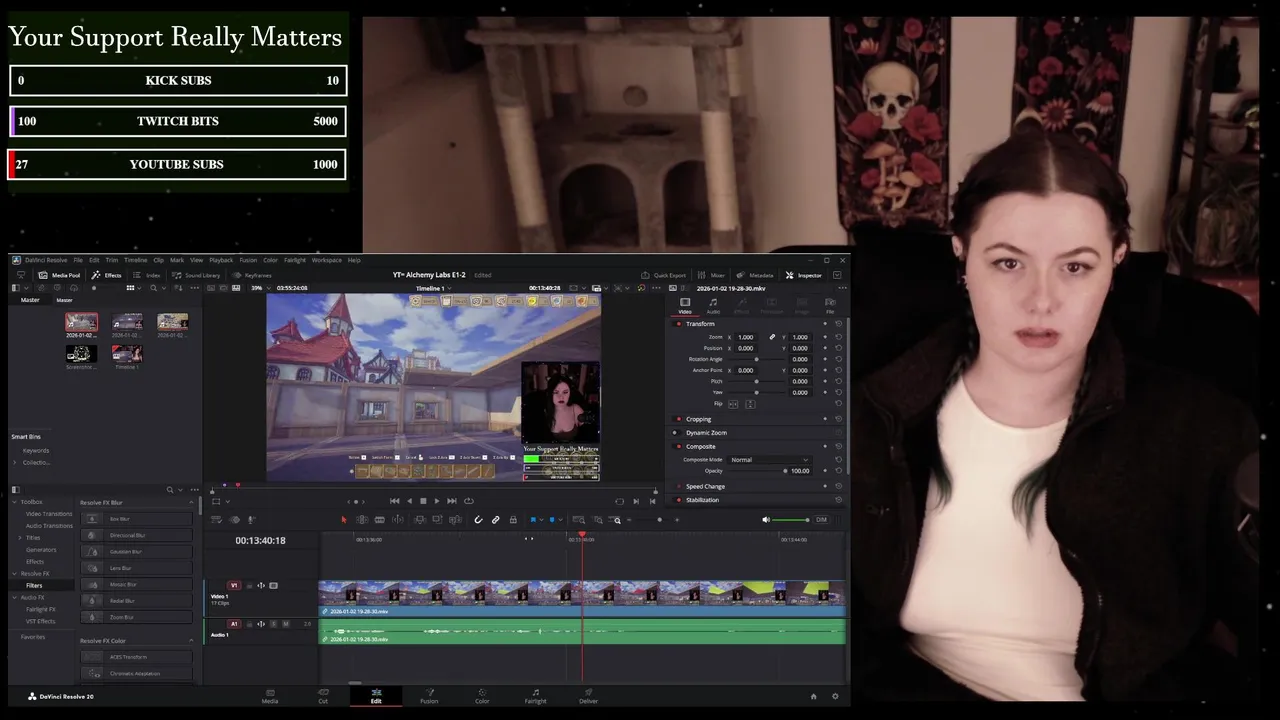The height and width of the screenshot is (720, 1280).
Task: Jump to the first frame
Action: tap(394, 501)
